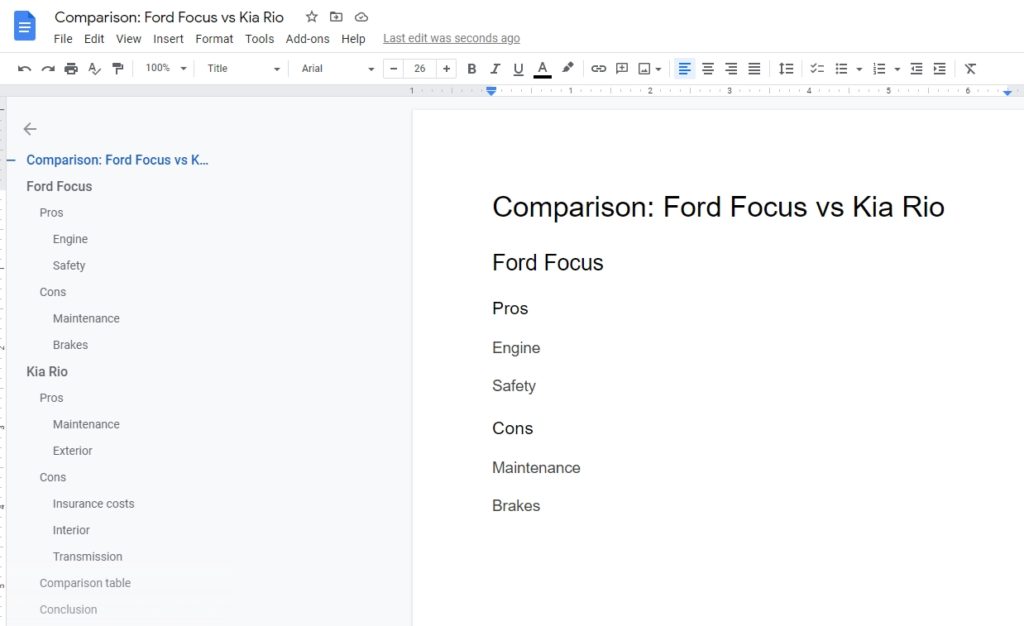1024x626 pixels.
Task: Go to Conclusion outline heading
Action: click(68, 609)
